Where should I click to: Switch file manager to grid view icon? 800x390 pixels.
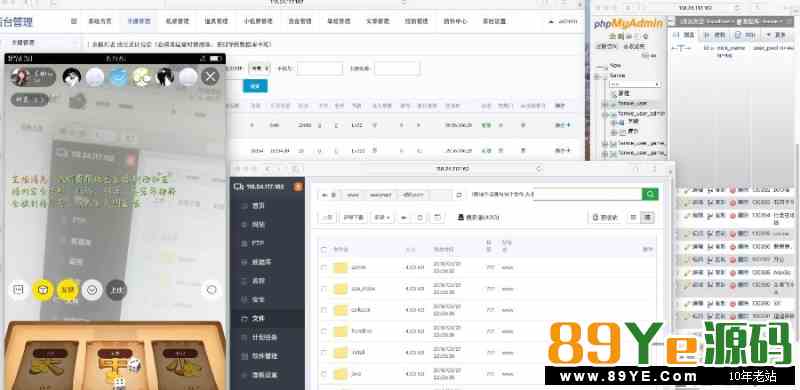tap(633, 217)
